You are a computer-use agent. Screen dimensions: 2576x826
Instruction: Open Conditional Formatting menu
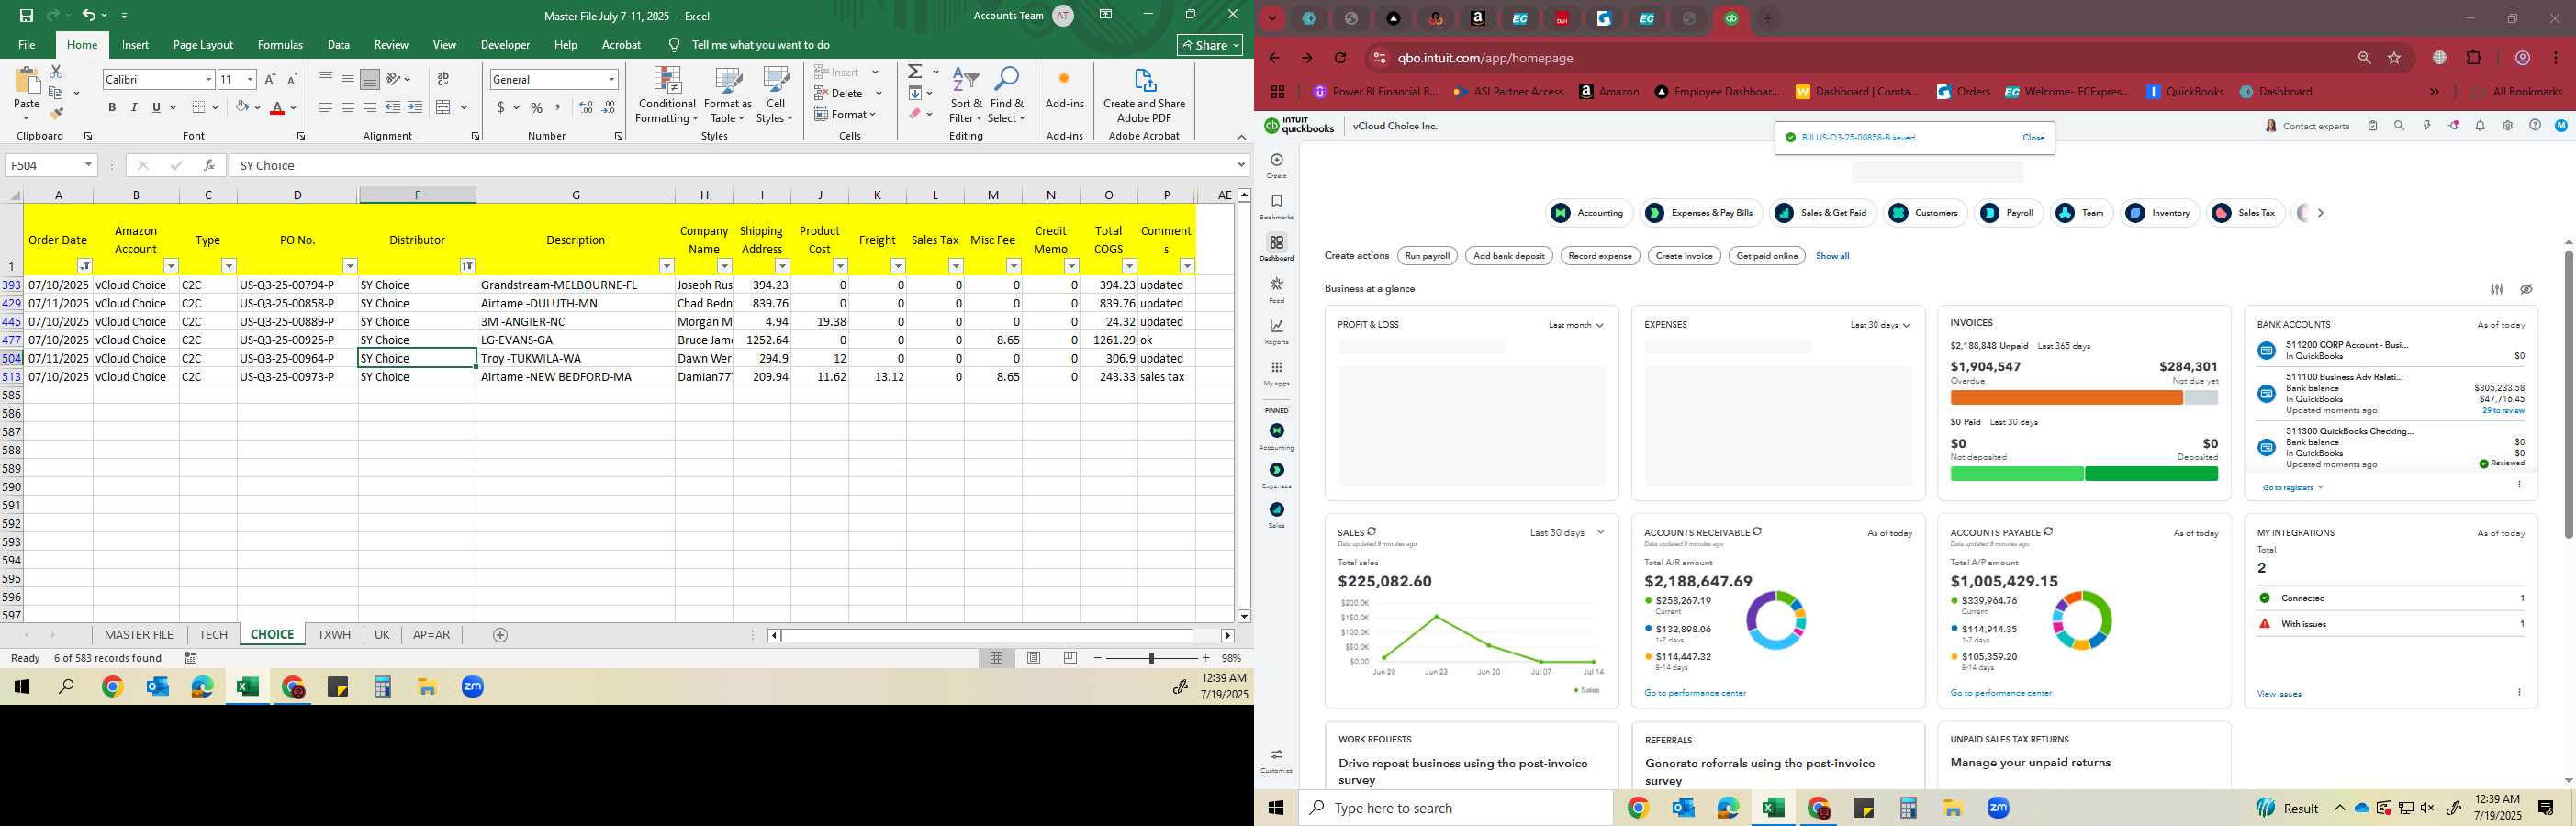pos(667,96)
